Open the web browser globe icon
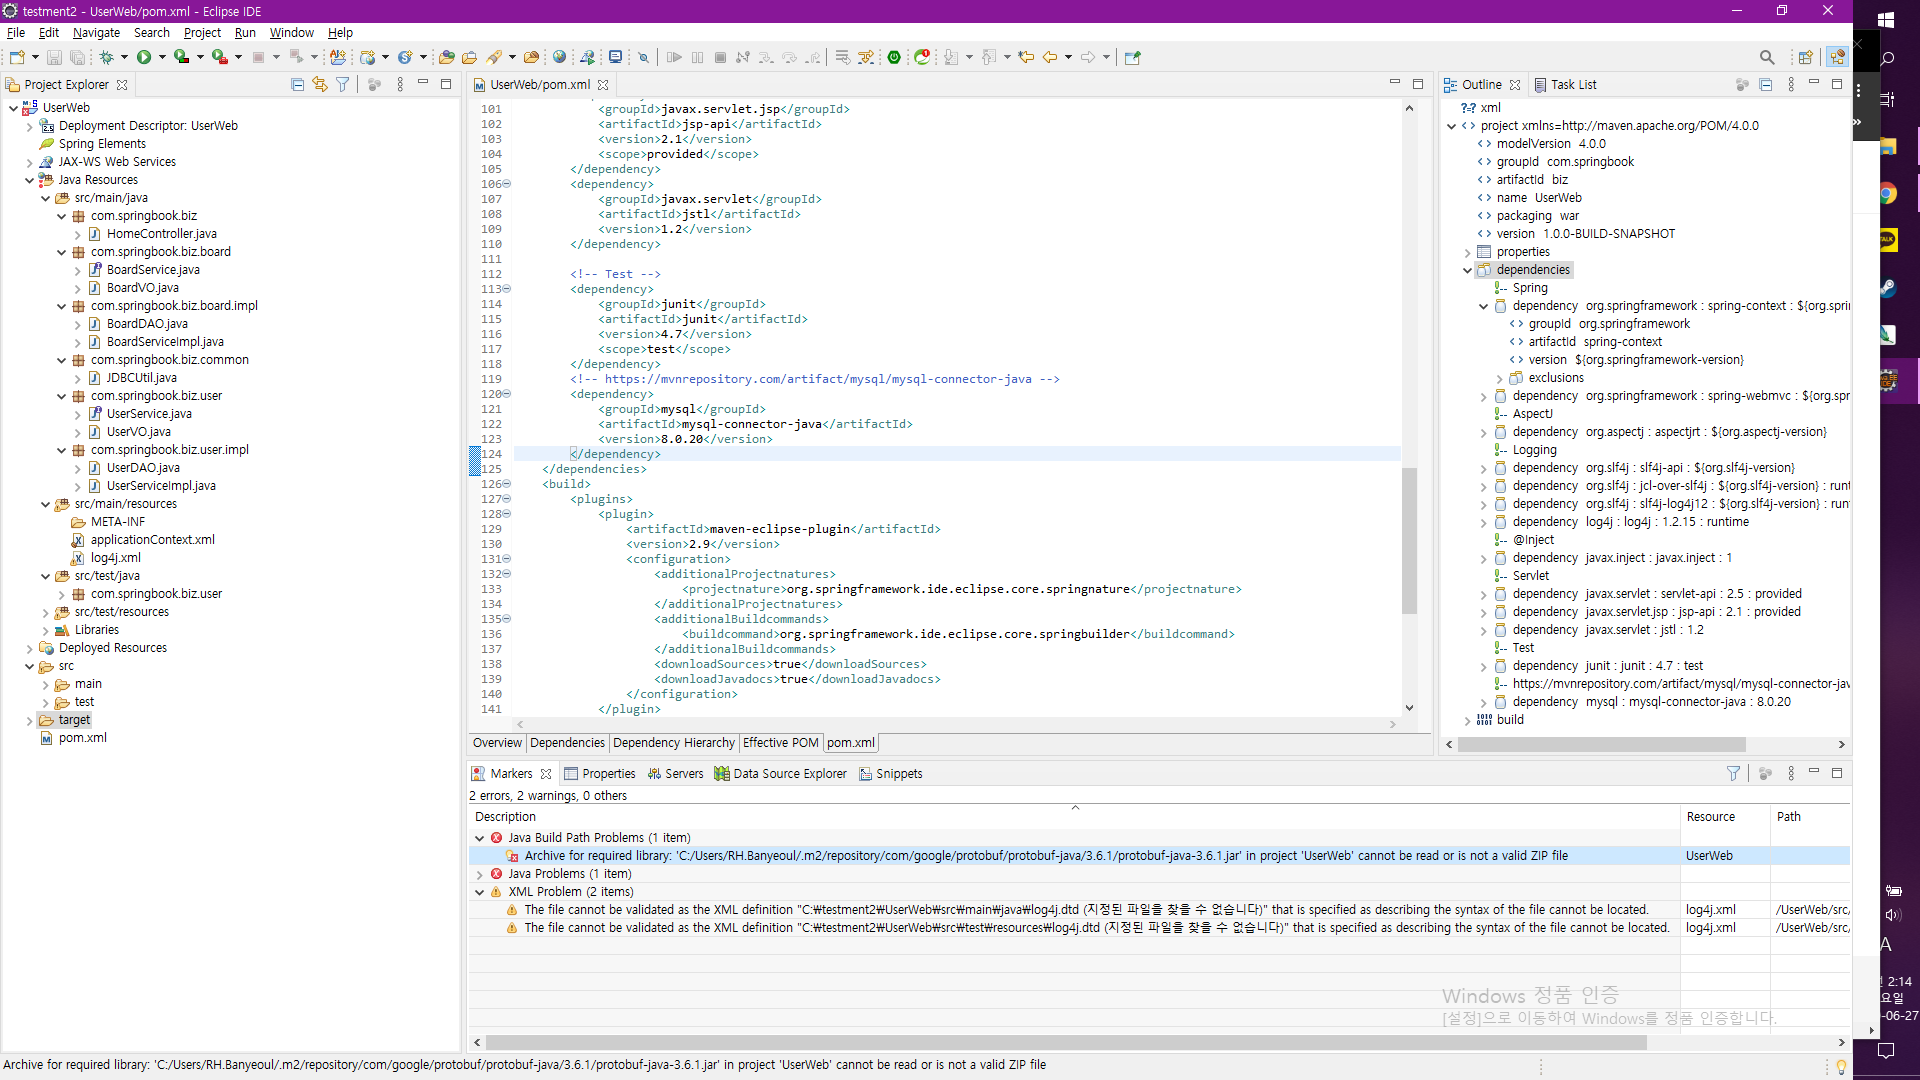 point(560,57)
